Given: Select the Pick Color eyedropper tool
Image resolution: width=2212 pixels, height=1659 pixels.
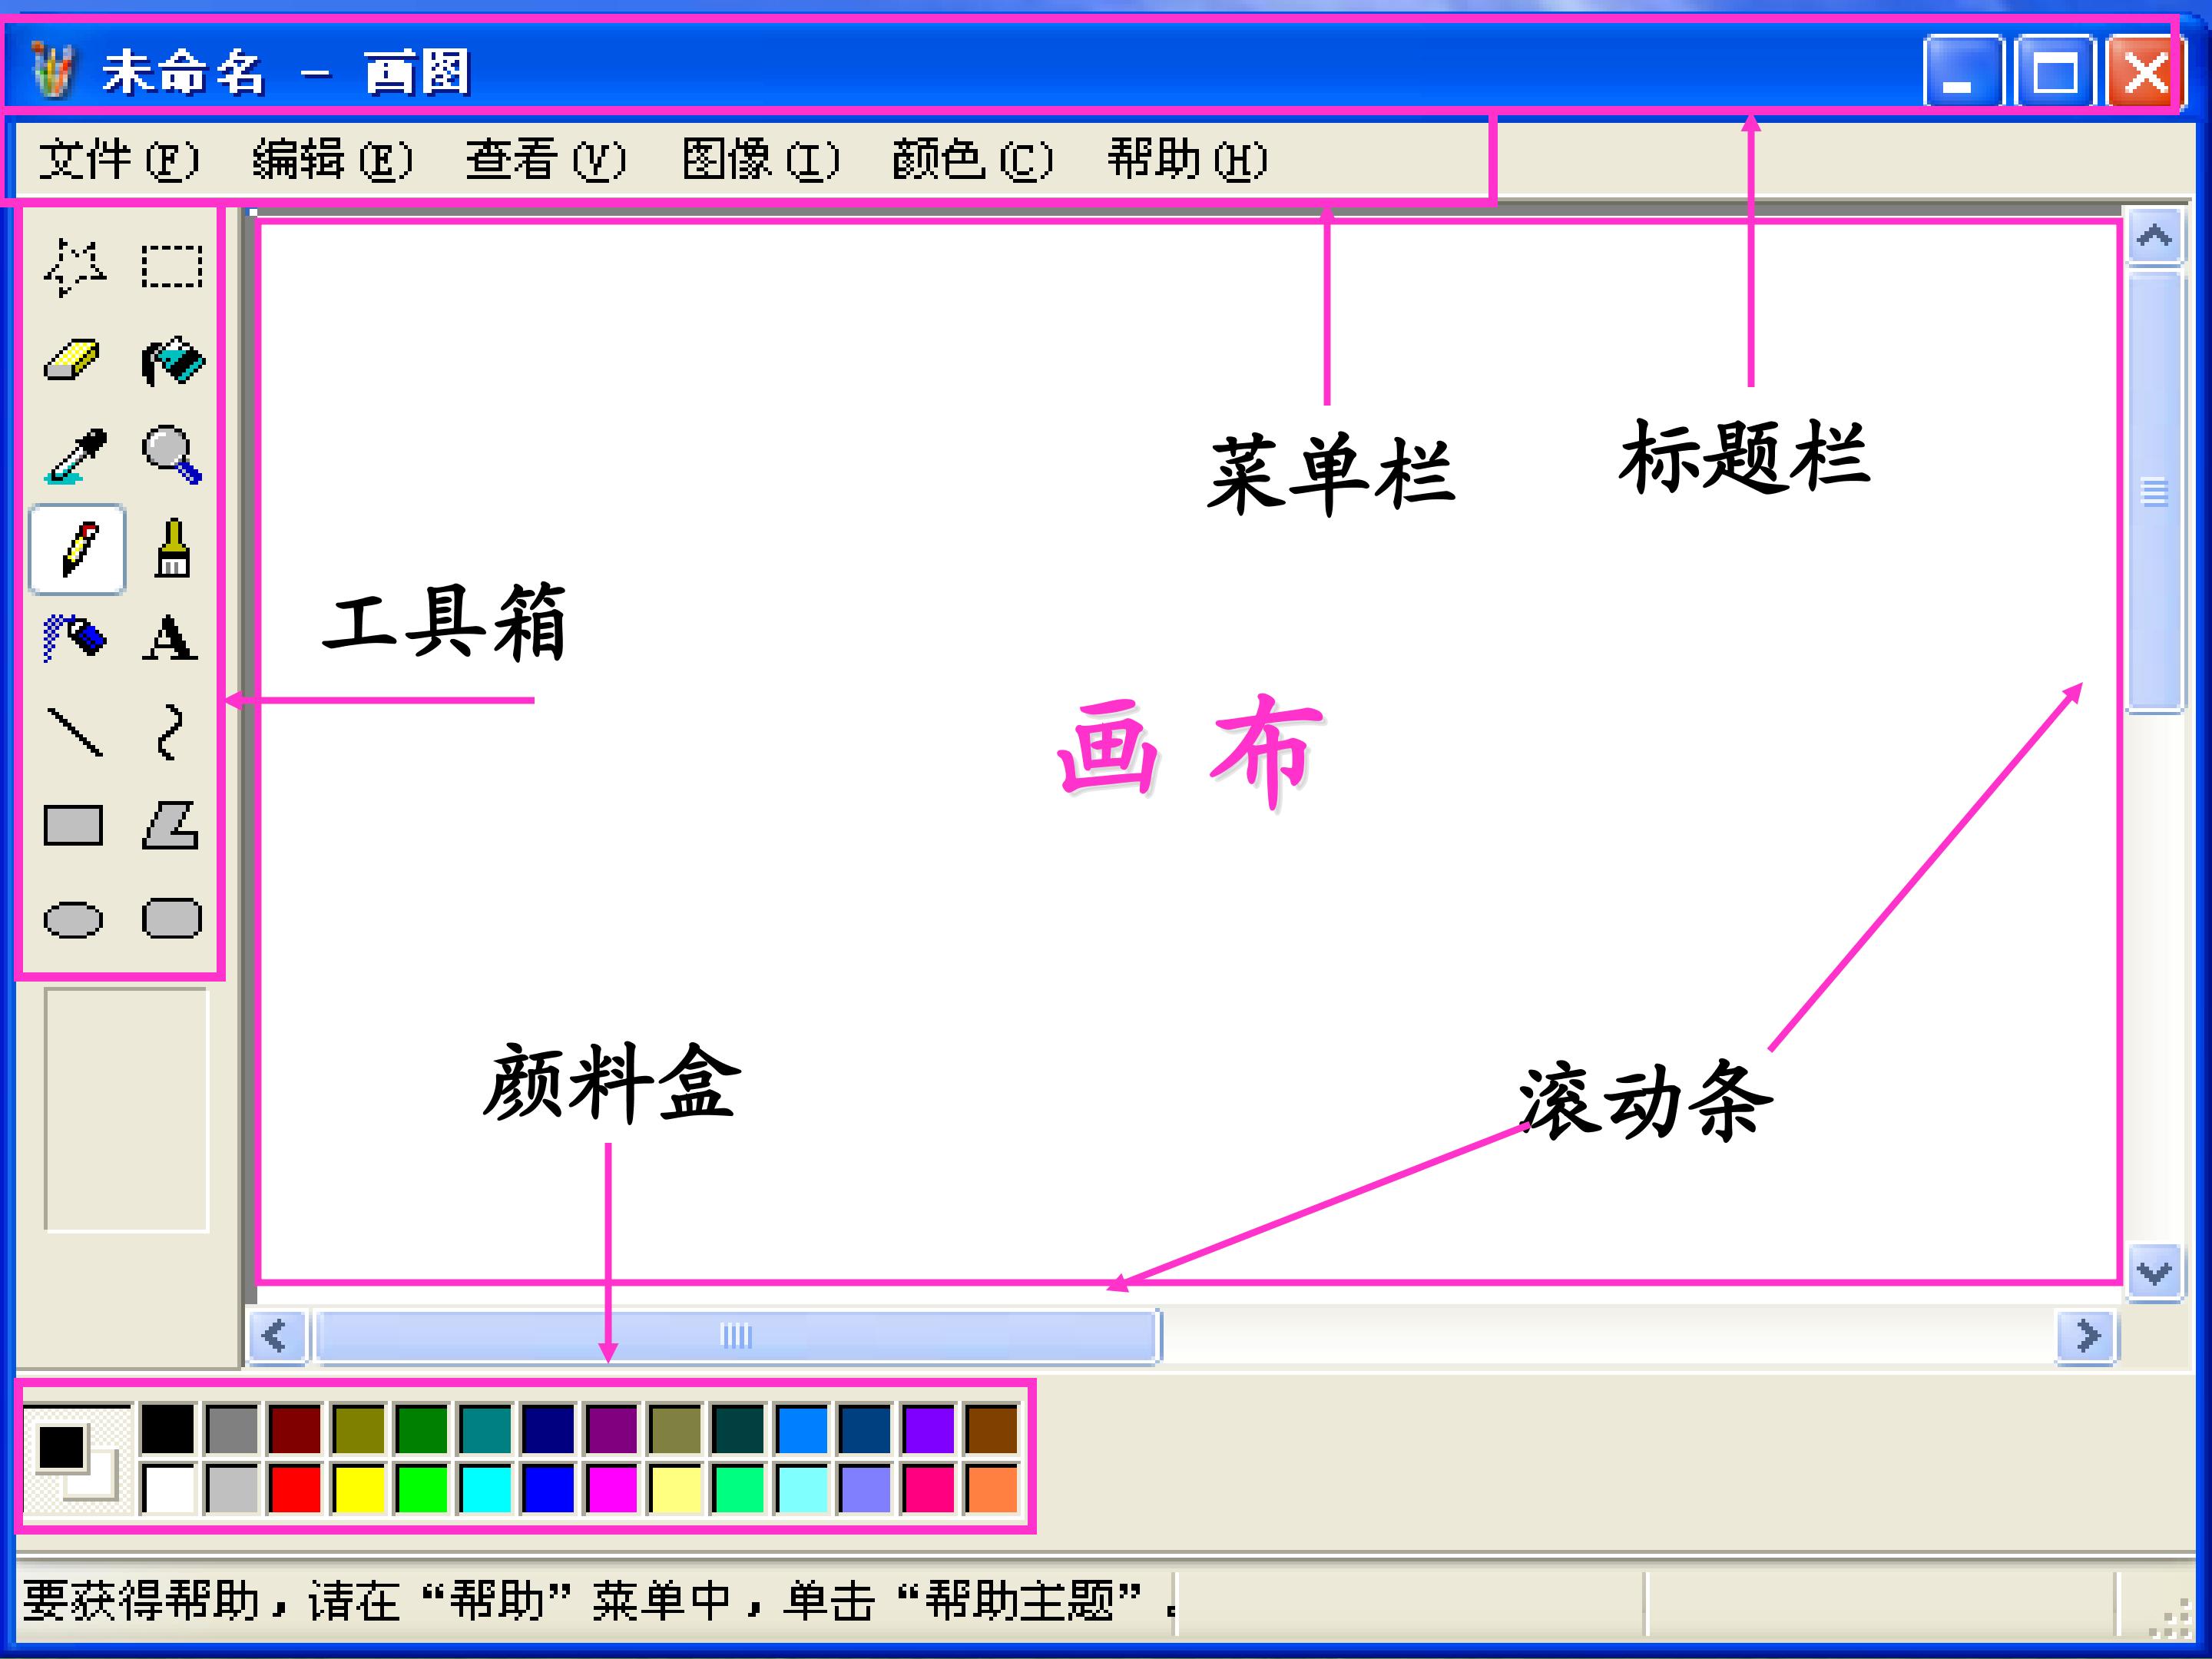Looking at the screenshot, I should 76,456.
